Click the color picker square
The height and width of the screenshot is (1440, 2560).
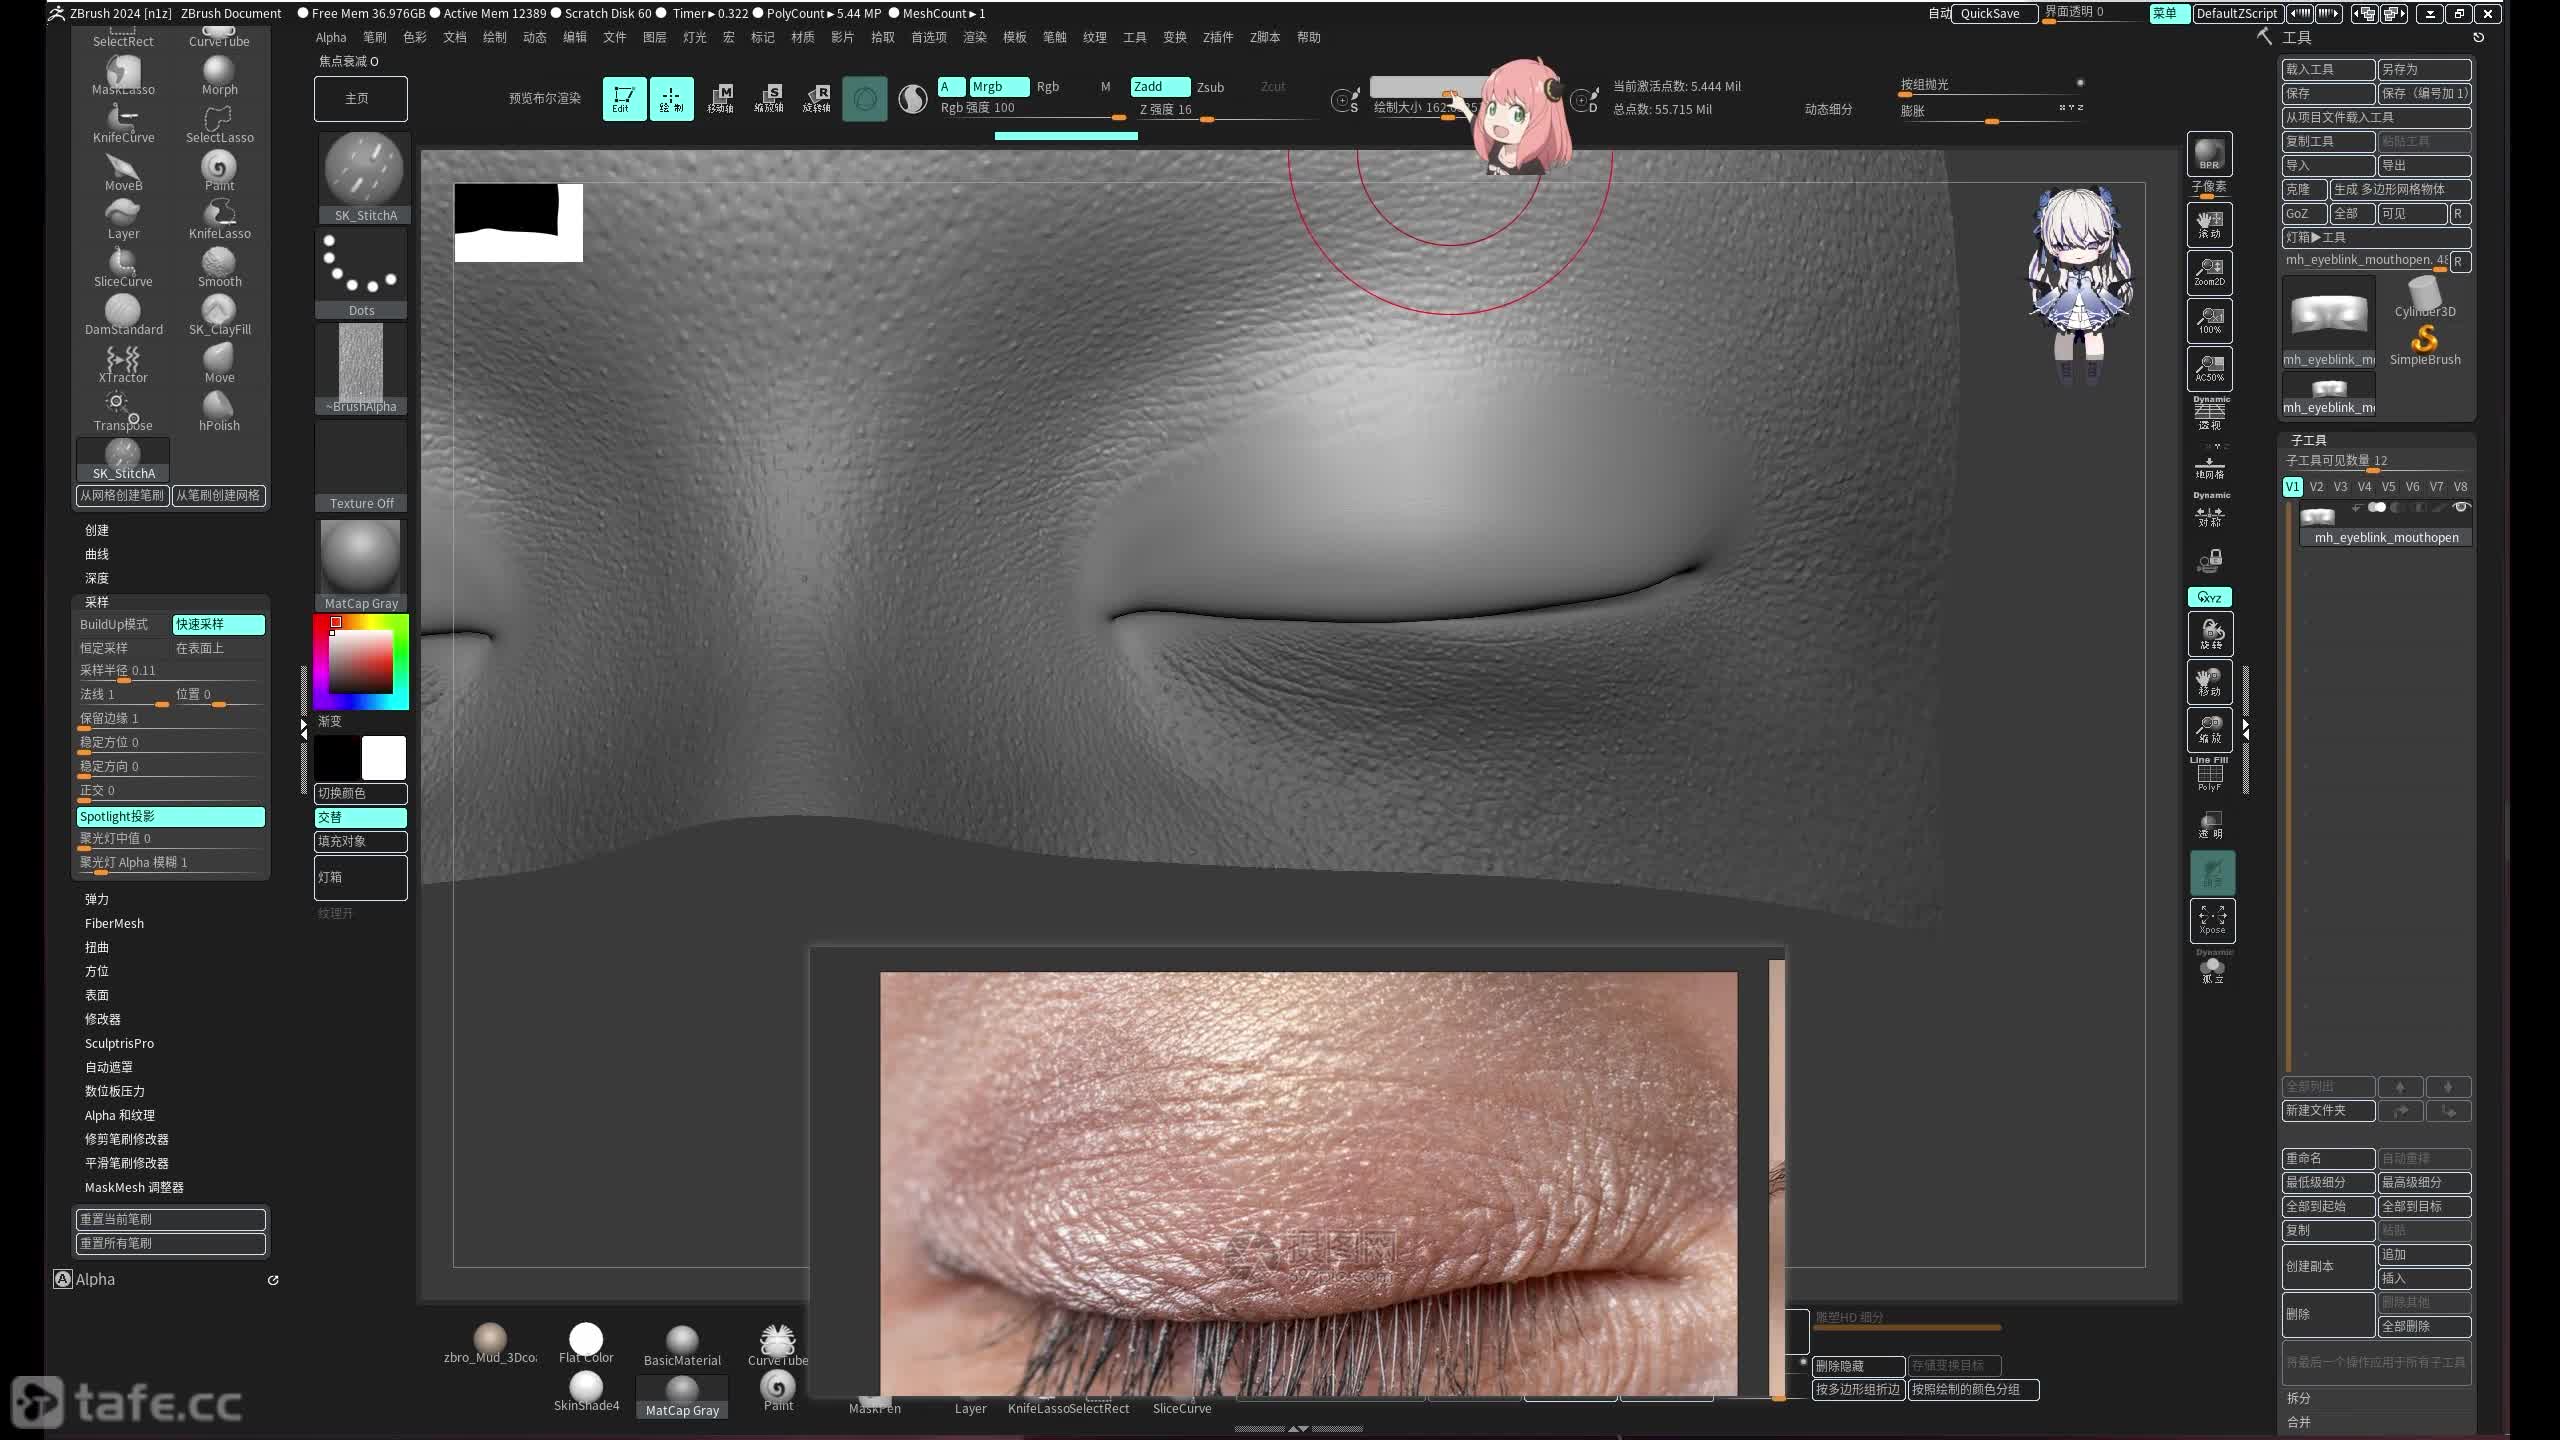360,662
